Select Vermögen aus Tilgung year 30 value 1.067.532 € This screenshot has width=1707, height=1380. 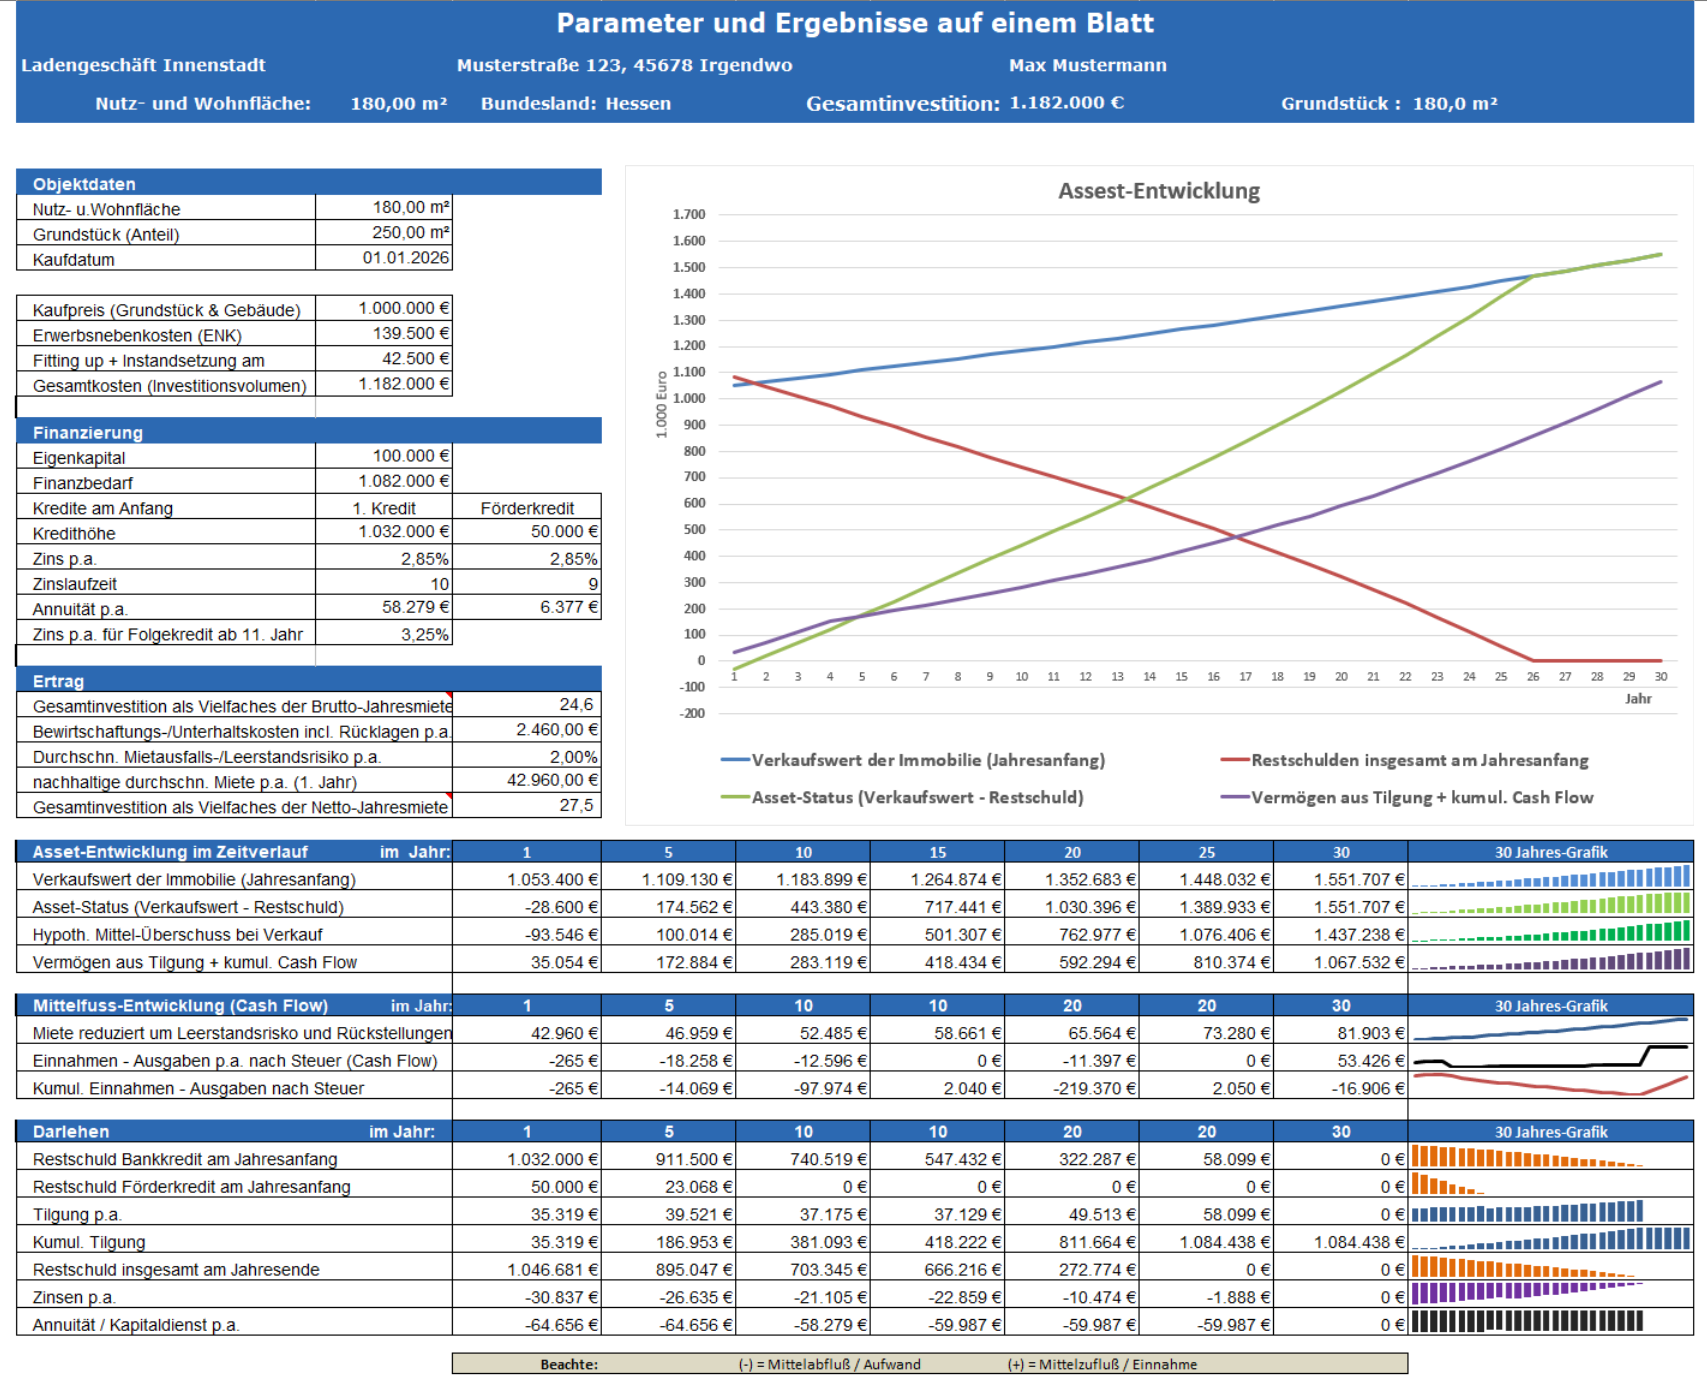(1341, 962)
